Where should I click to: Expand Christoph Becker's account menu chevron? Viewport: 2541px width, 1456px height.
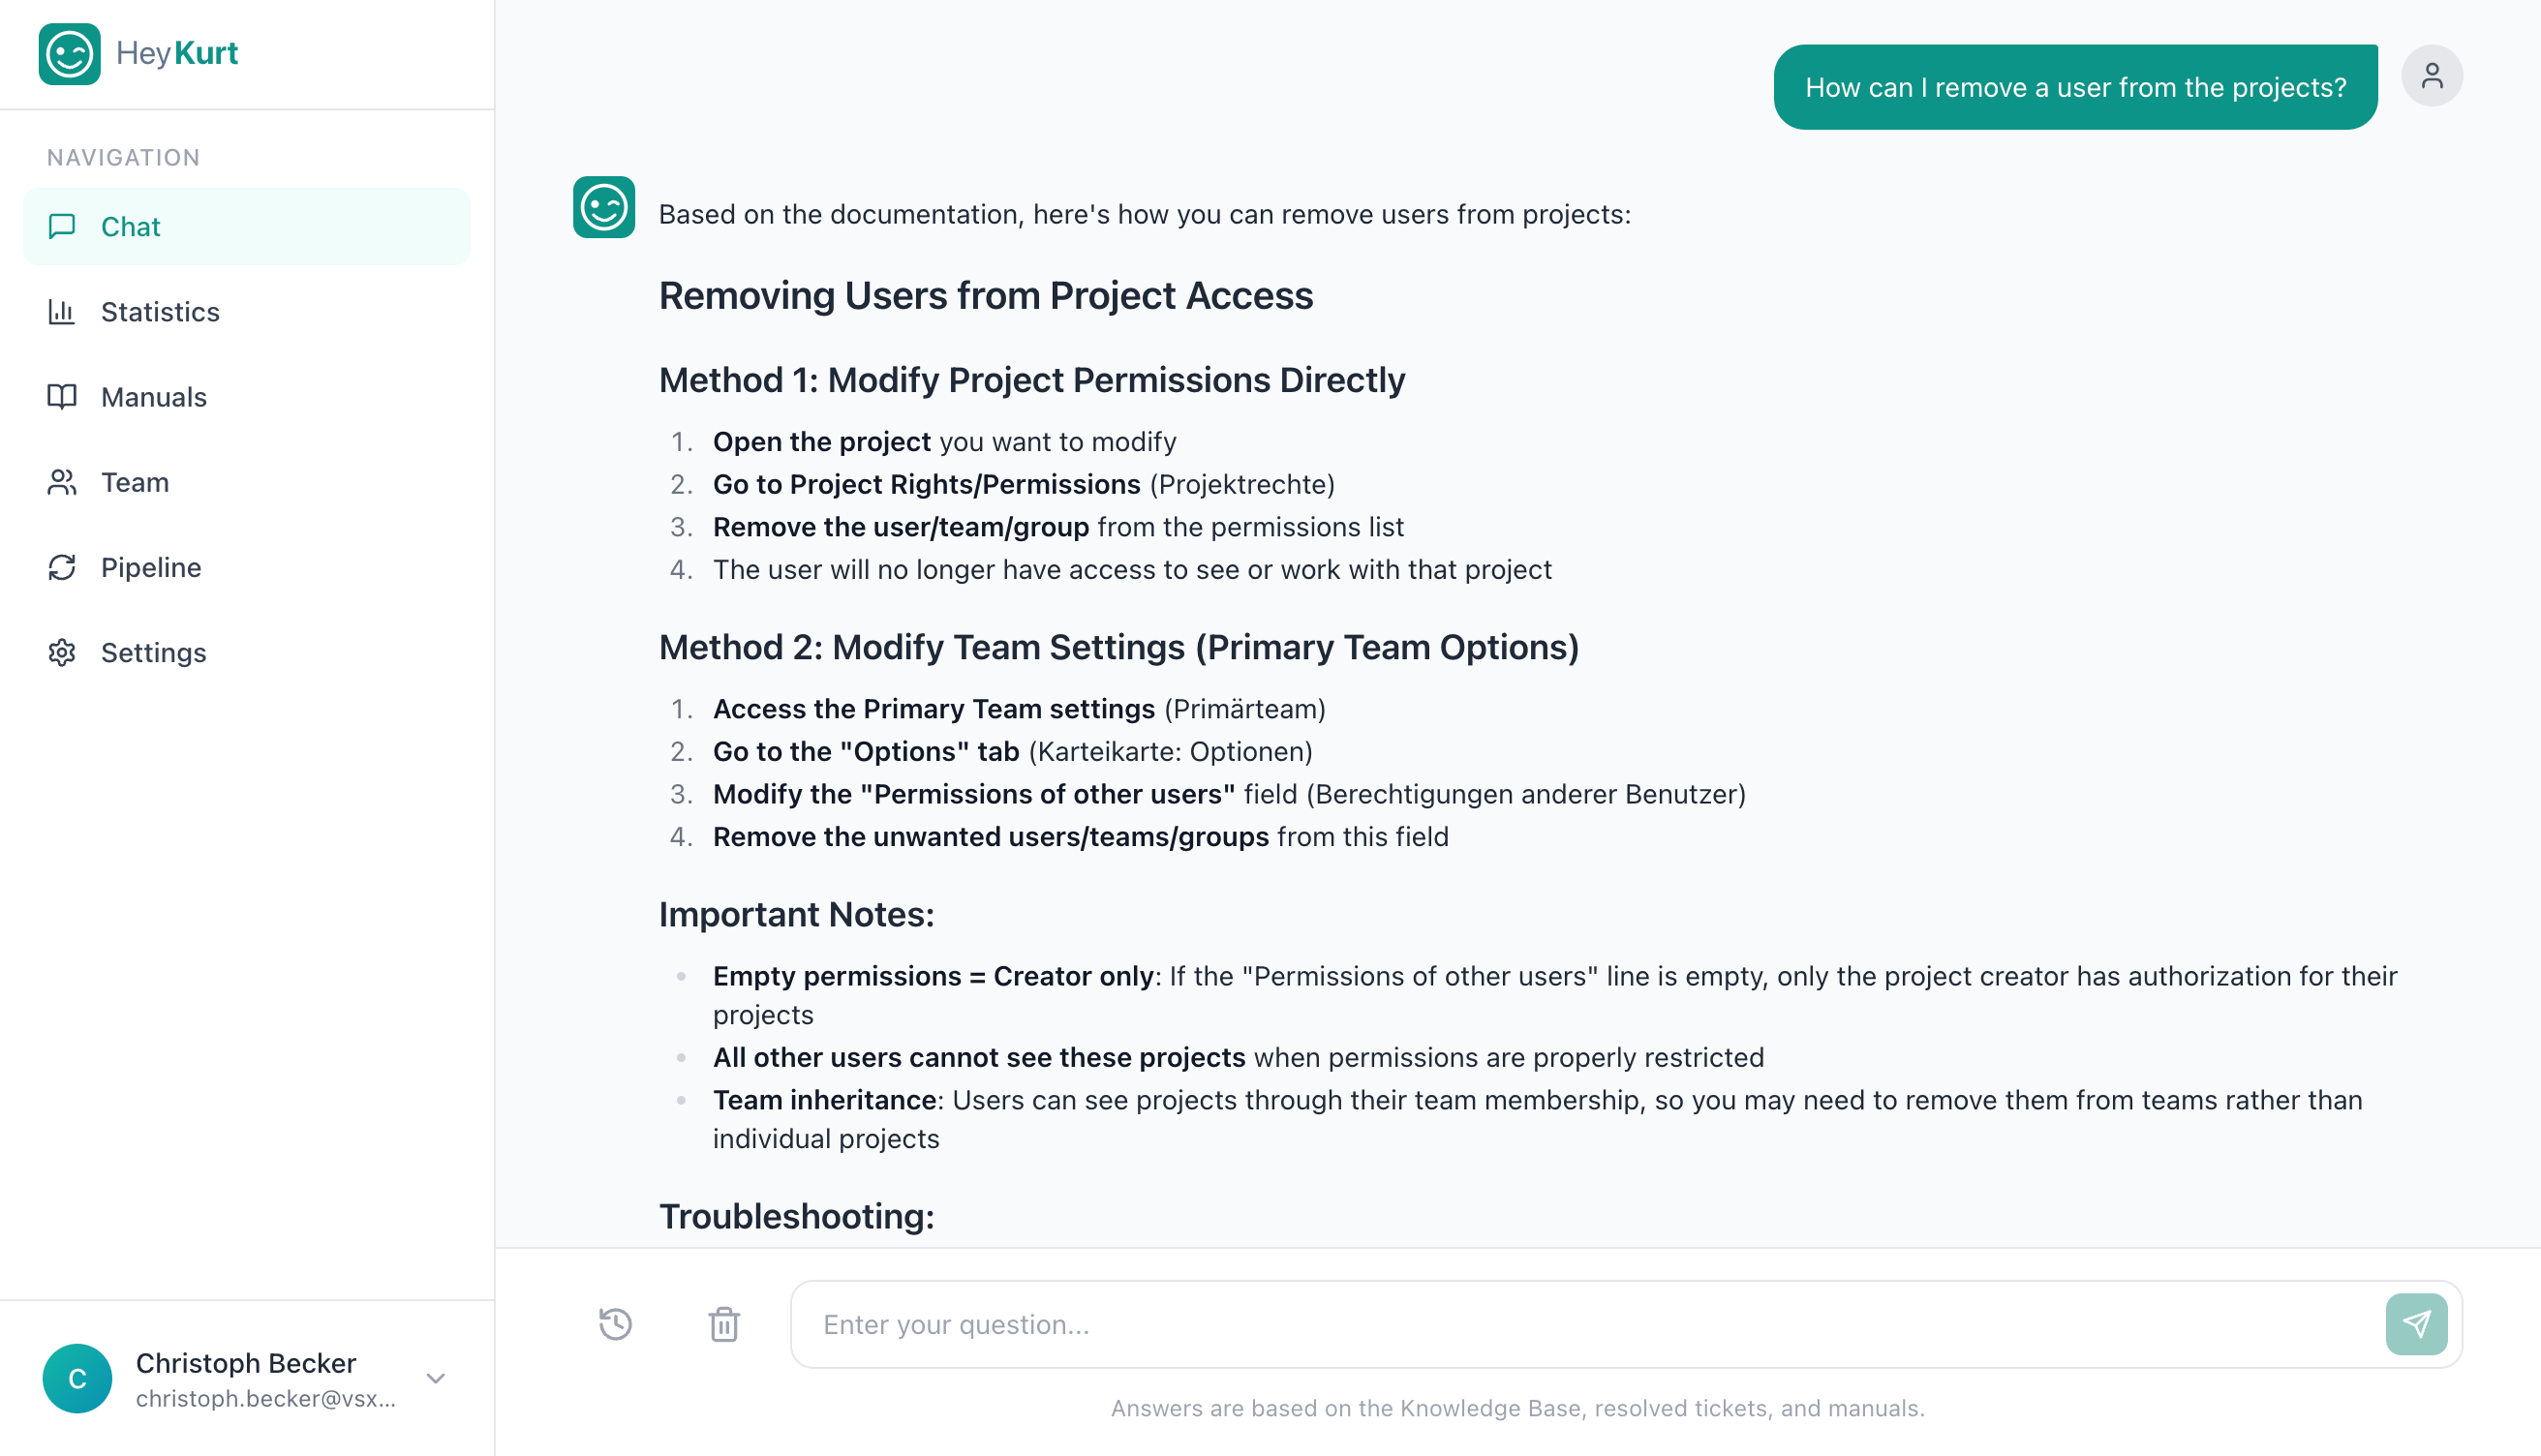click(x=435, y=1378)
